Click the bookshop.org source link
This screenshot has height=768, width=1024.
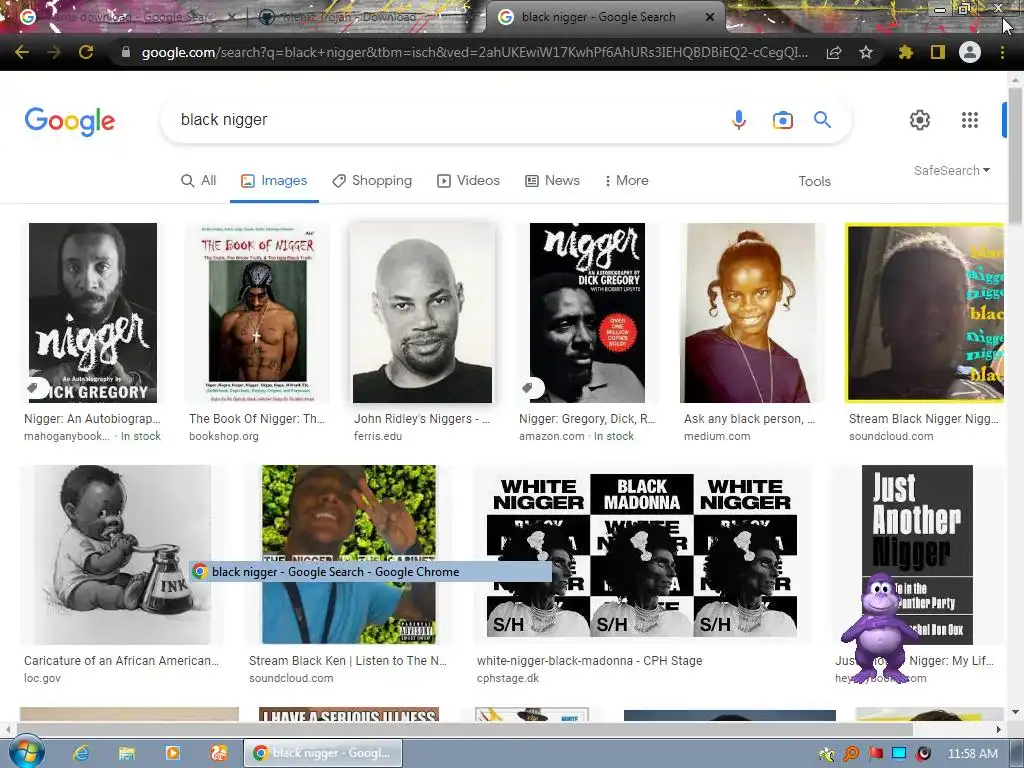point(224,436)
